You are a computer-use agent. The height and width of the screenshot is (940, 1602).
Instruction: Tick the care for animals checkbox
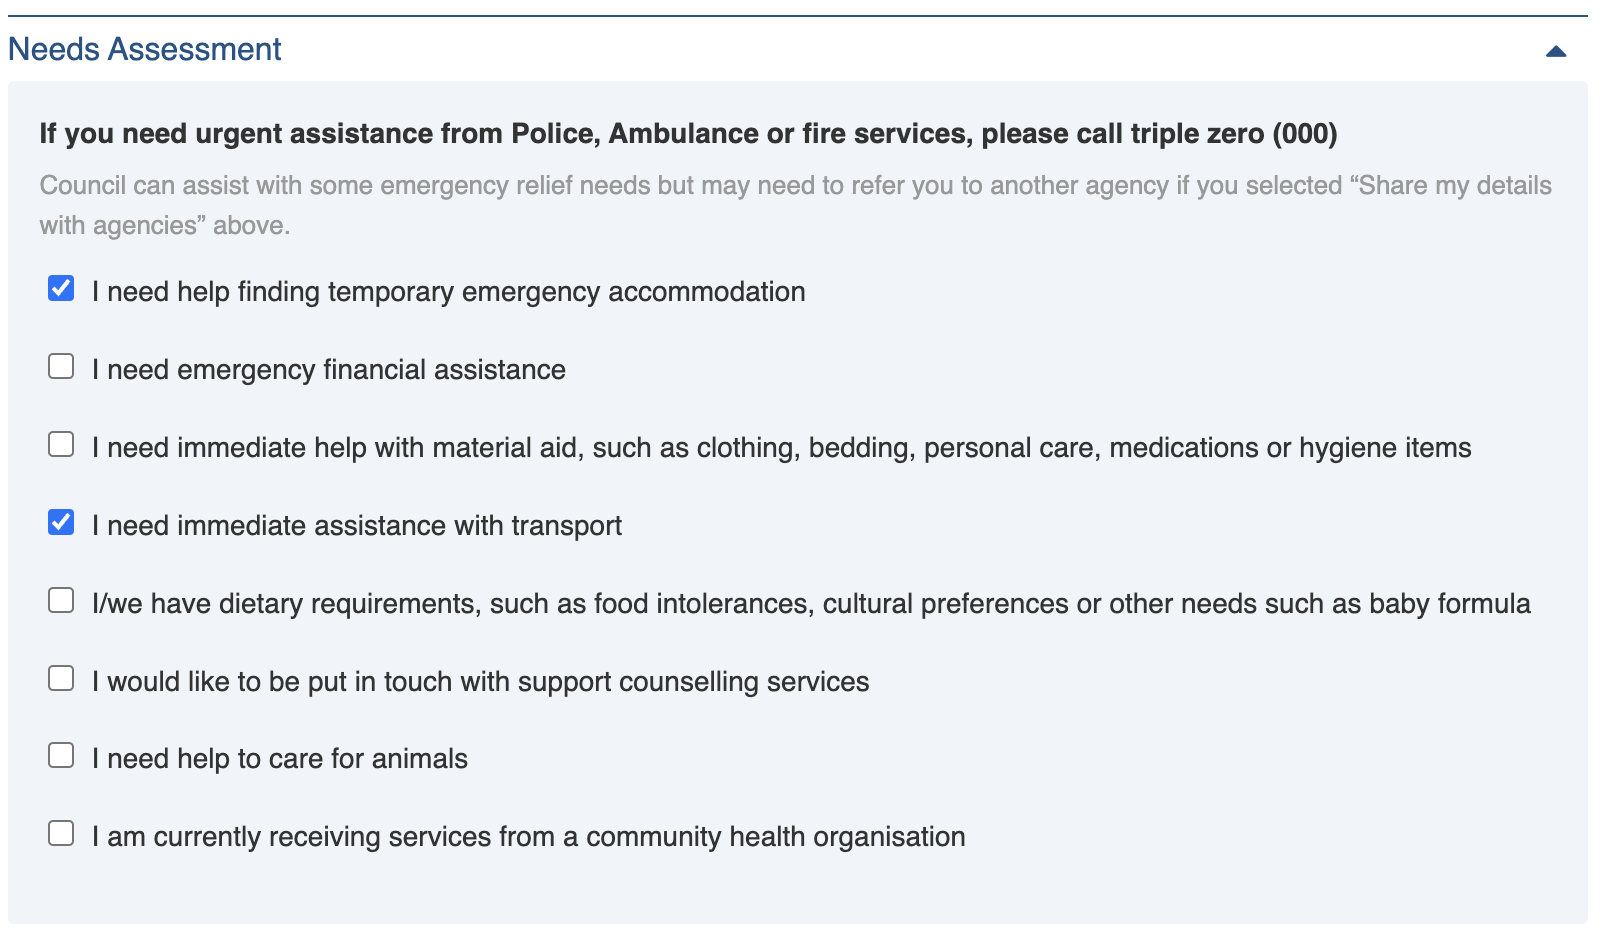click(x=61, y=756)
